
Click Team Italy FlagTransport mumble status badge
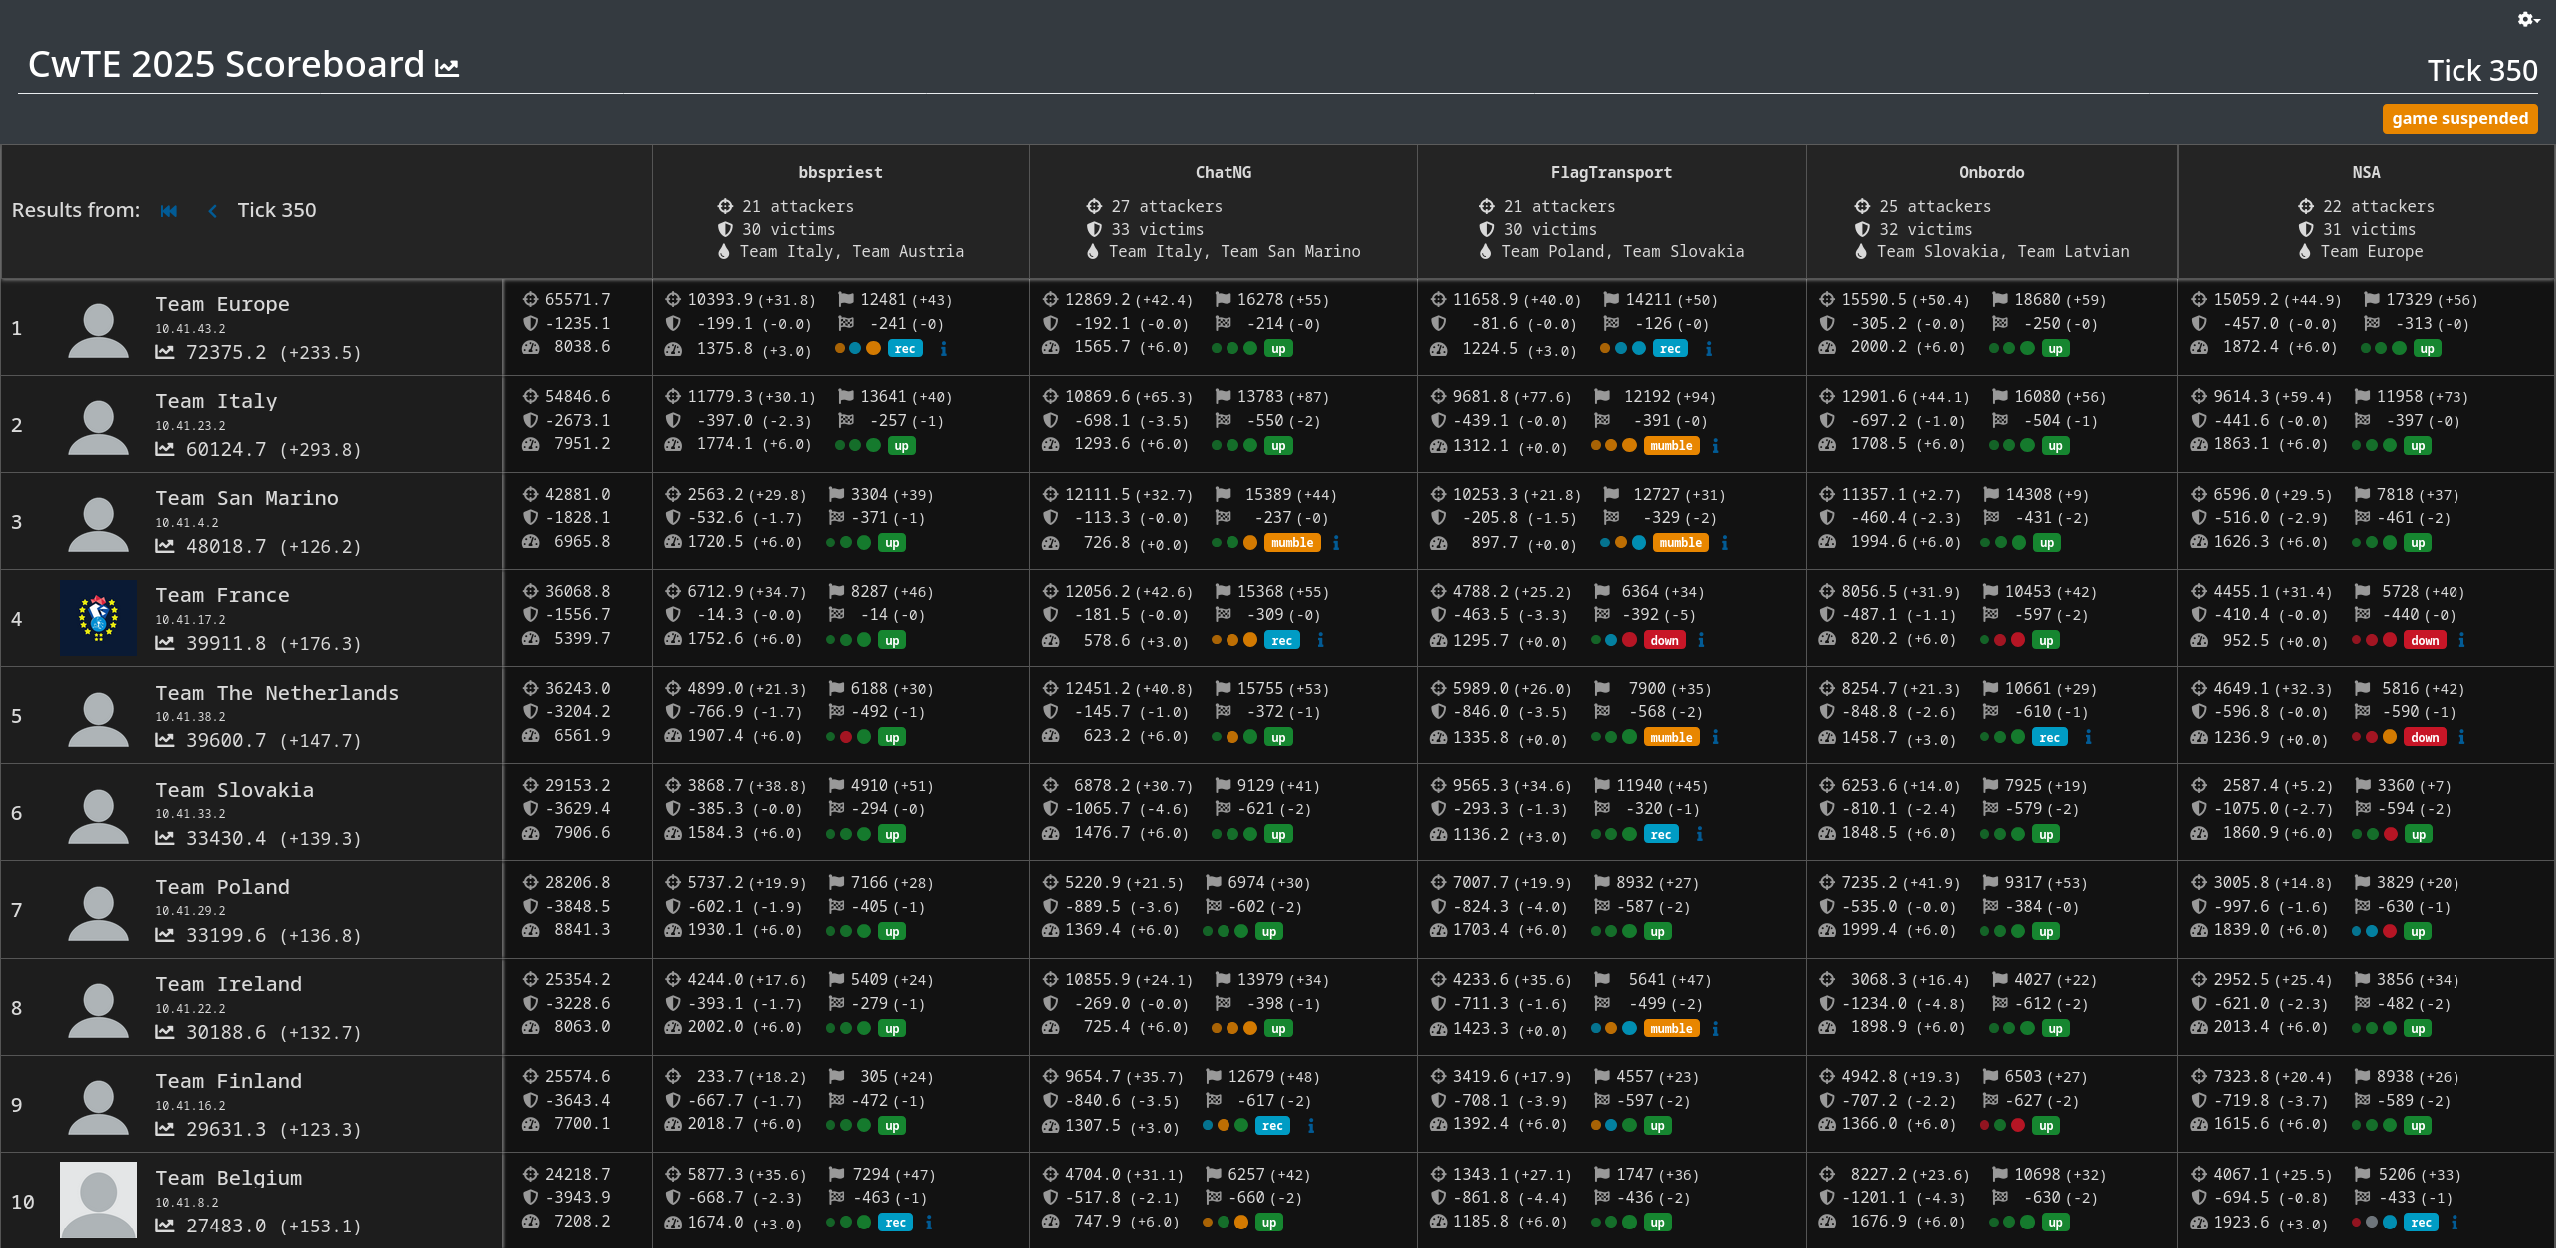pyautogui.click(x=1671, y=446)
